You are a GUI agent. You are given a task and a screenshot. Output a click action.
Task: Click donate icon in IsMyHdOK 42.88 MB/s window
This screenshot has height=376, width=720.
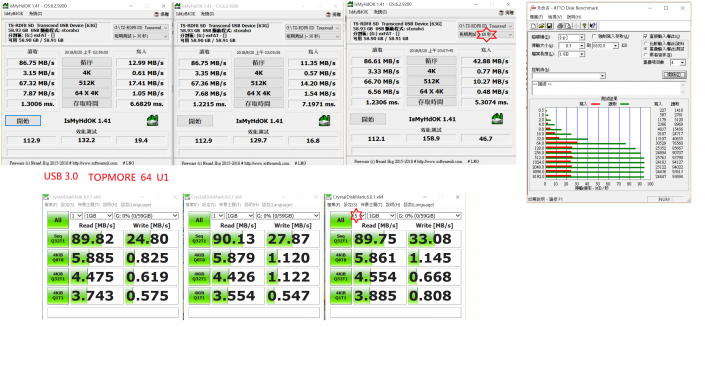point(501,13)
